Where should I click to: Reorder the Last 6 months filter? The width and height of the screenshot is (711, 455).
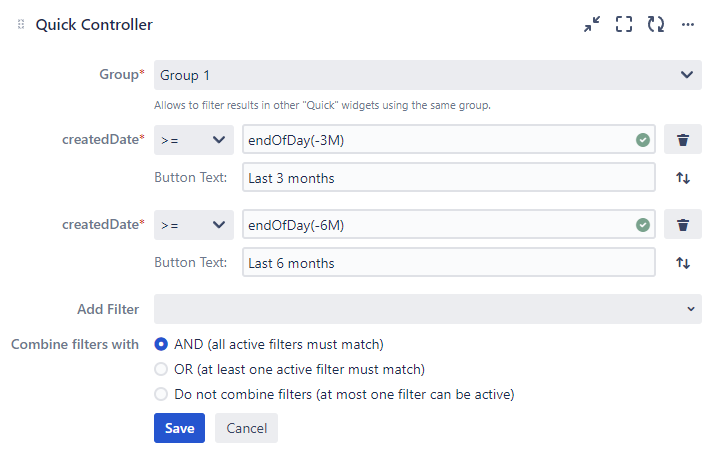(683, 263)
